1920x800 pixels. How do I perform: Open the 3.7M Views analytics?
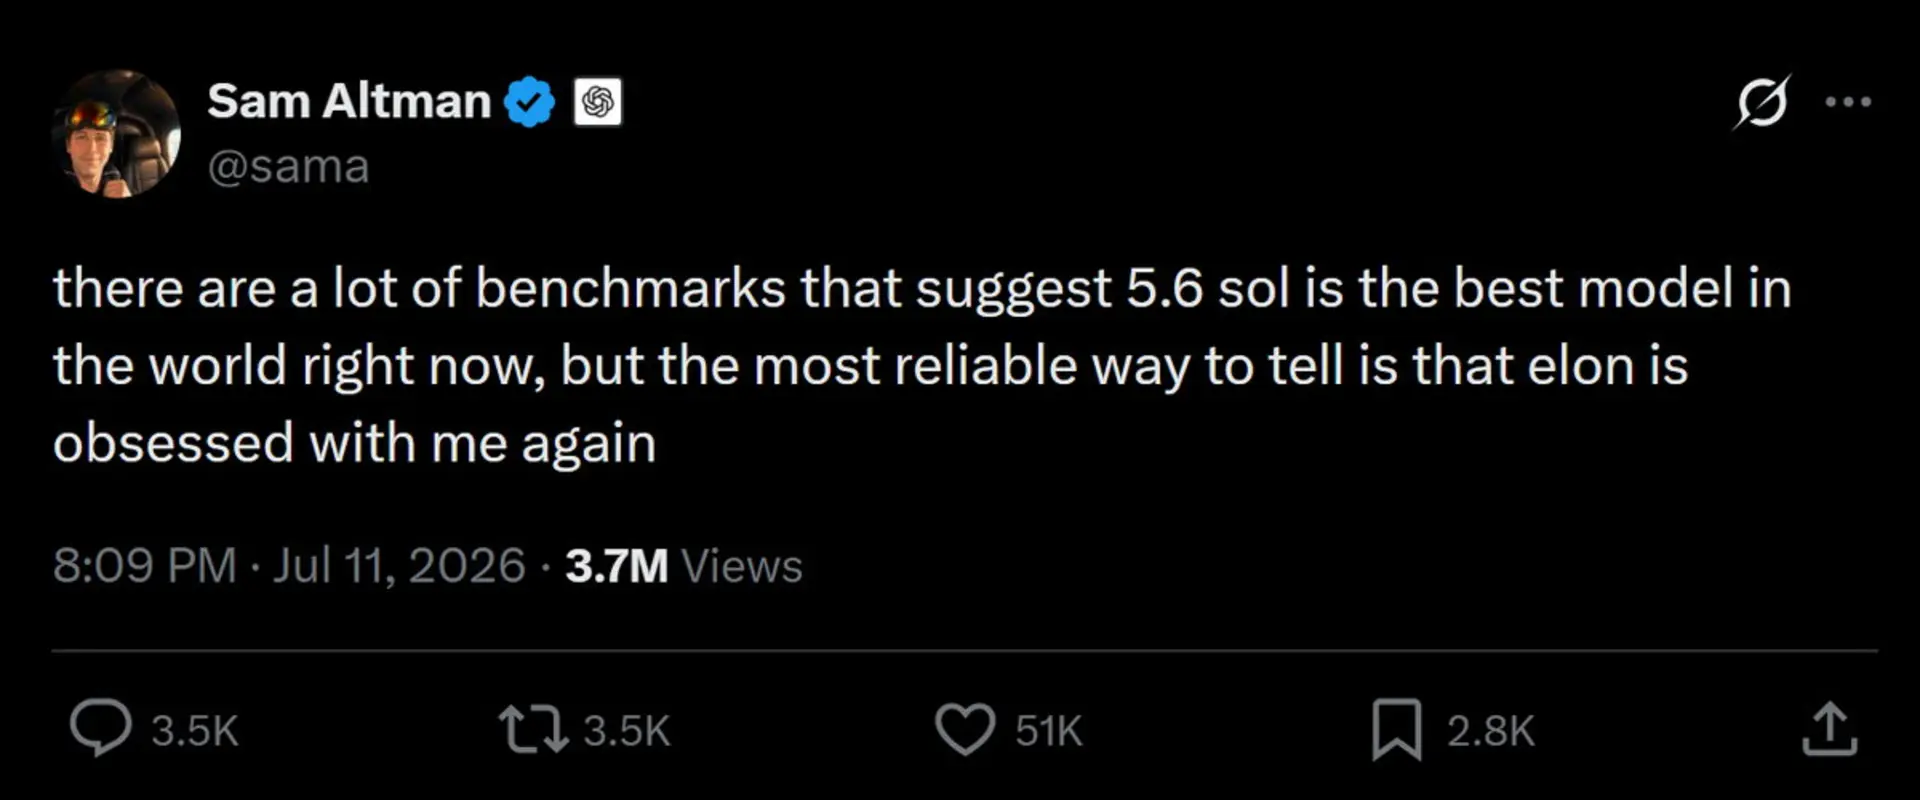point(684,566)
